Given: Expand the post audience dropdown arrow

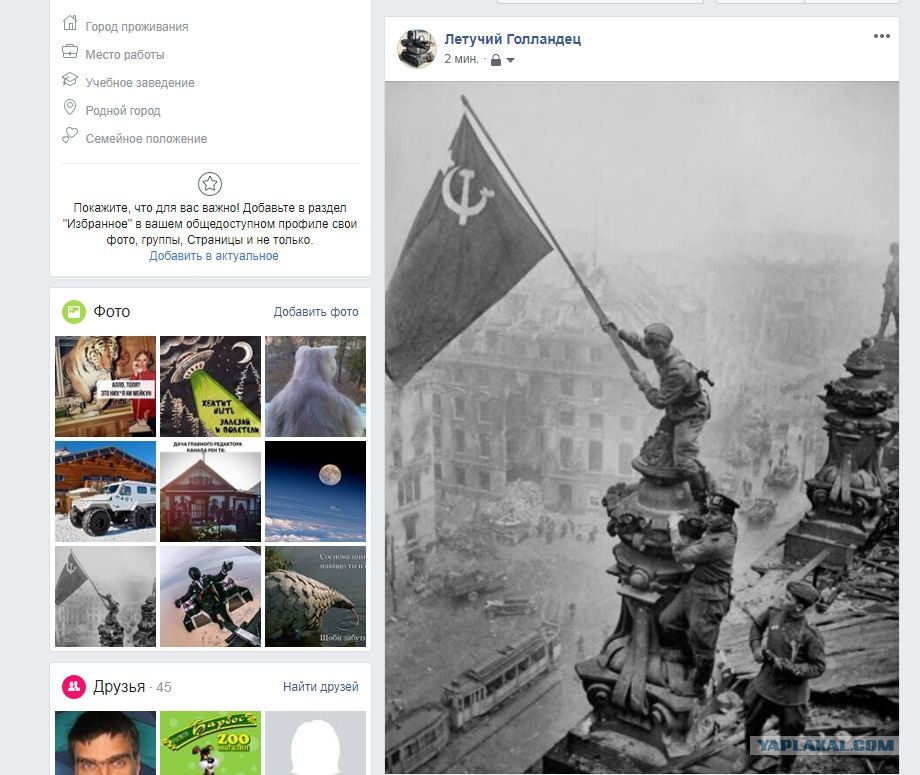Looking at the screenshot, I should [510, 60].
